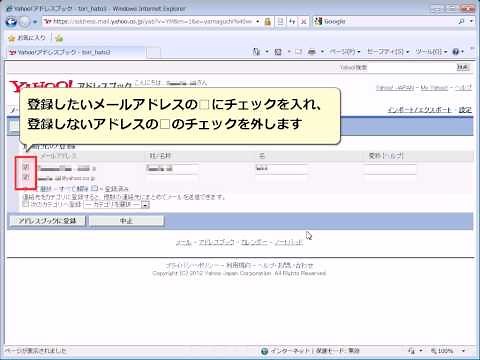This screenshot has width=480, height=360.
Task: Open the search provider dropdown arrow
Action: pos(471,22)
